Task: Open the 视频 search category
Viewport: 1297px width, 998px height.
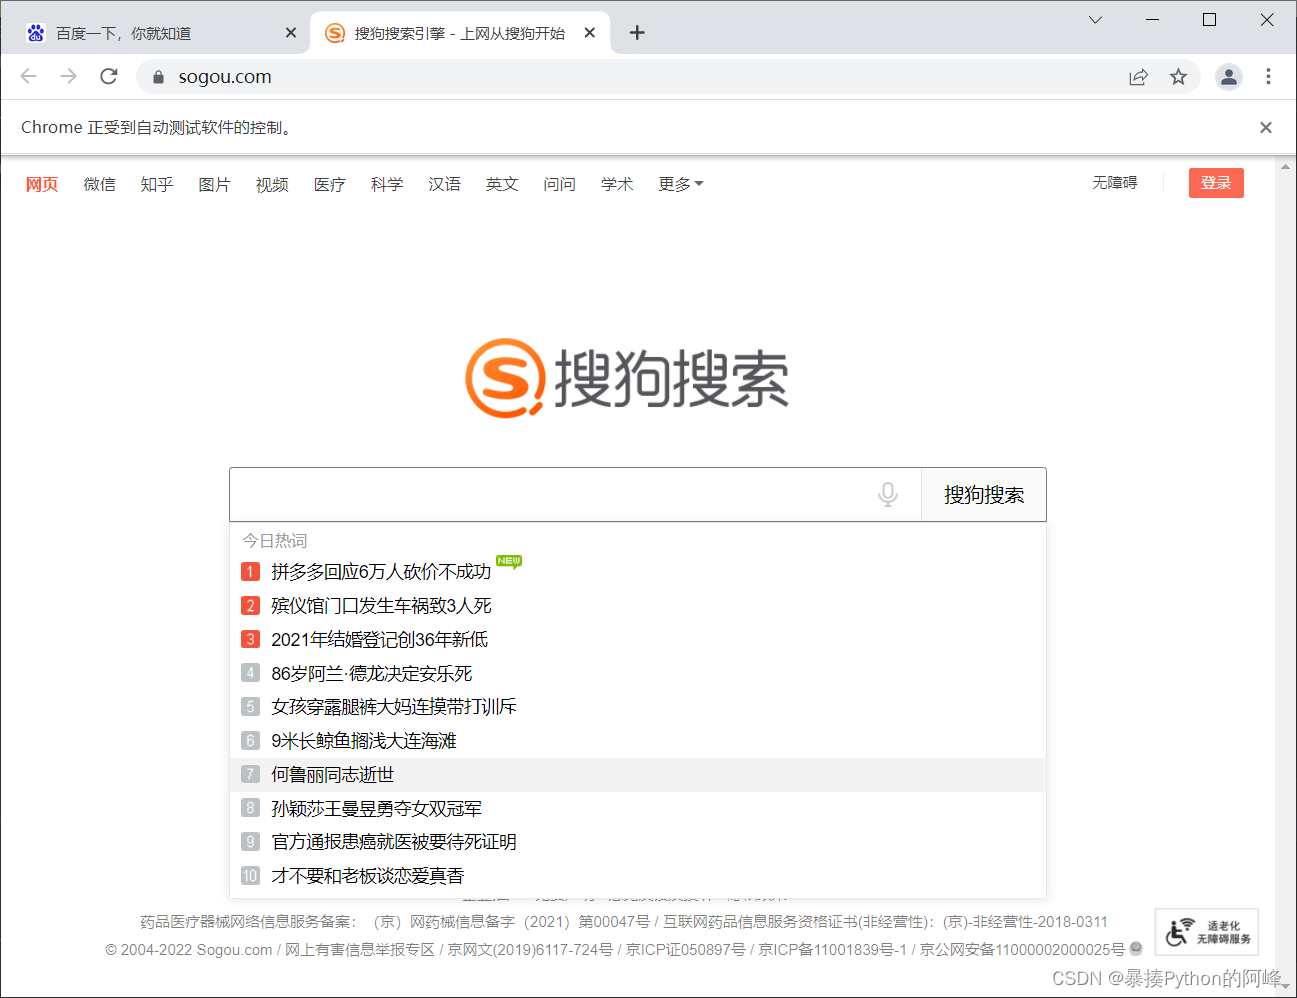Action: 272,184
